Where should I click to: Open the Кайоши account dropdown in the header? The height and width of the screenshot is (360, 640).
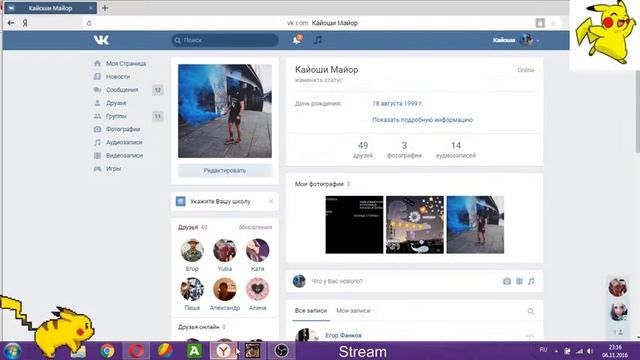pyautogui.click(x=516, y=40)
